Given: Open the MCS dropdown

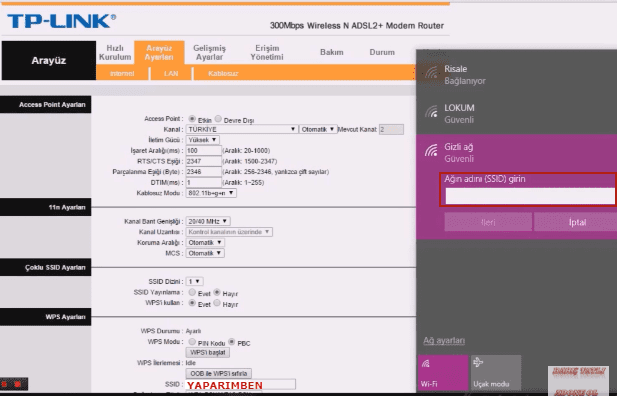Looking at the screenshot, I should click(x=205, y=253).
